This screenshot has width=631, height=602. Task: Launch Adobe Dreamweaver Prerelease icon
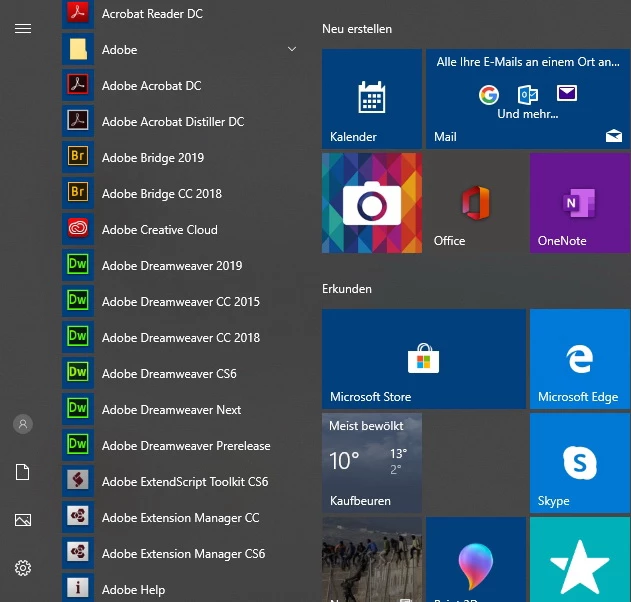78,445
